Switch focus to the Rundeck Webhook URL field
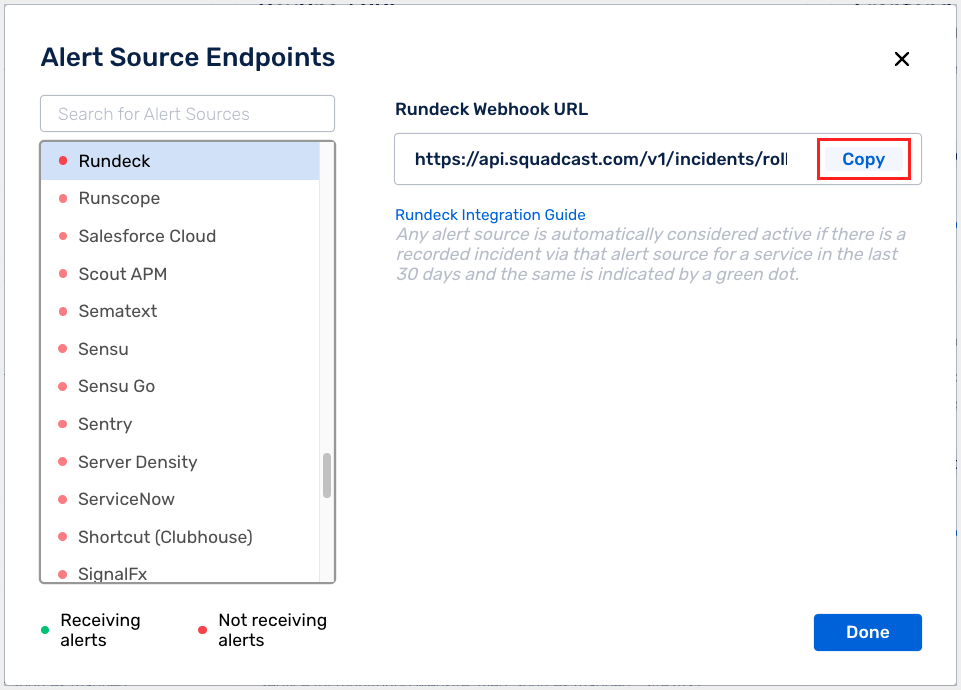 point(600,158)
